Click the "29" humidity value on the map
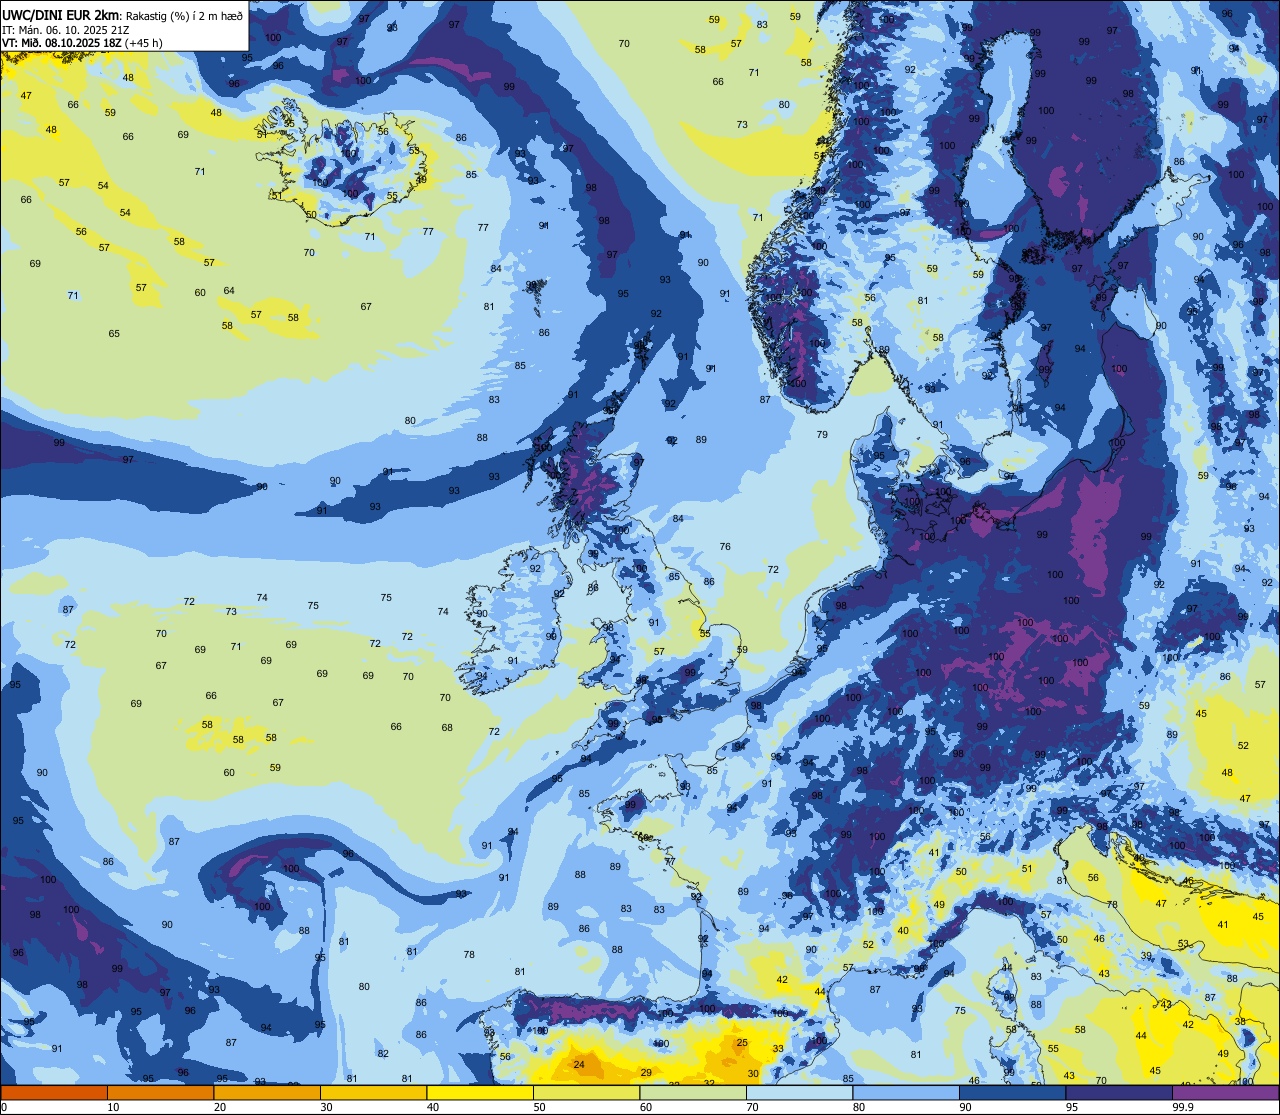Screen dimensions: 1280x1115 pyautogui.click(x=646, y=1073)
